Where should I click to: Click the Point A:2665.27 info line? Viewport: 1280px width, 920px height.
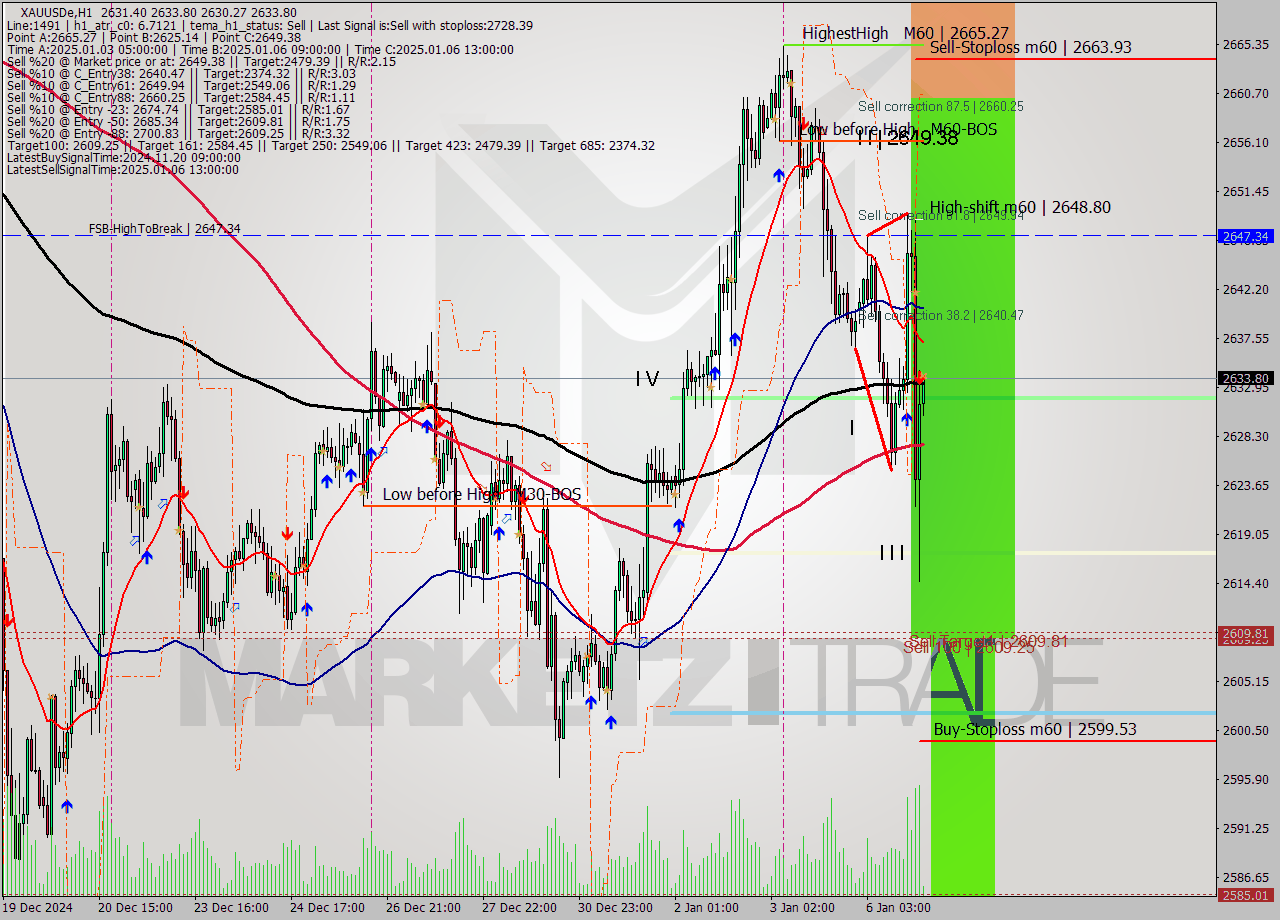(x=155, y=37)
